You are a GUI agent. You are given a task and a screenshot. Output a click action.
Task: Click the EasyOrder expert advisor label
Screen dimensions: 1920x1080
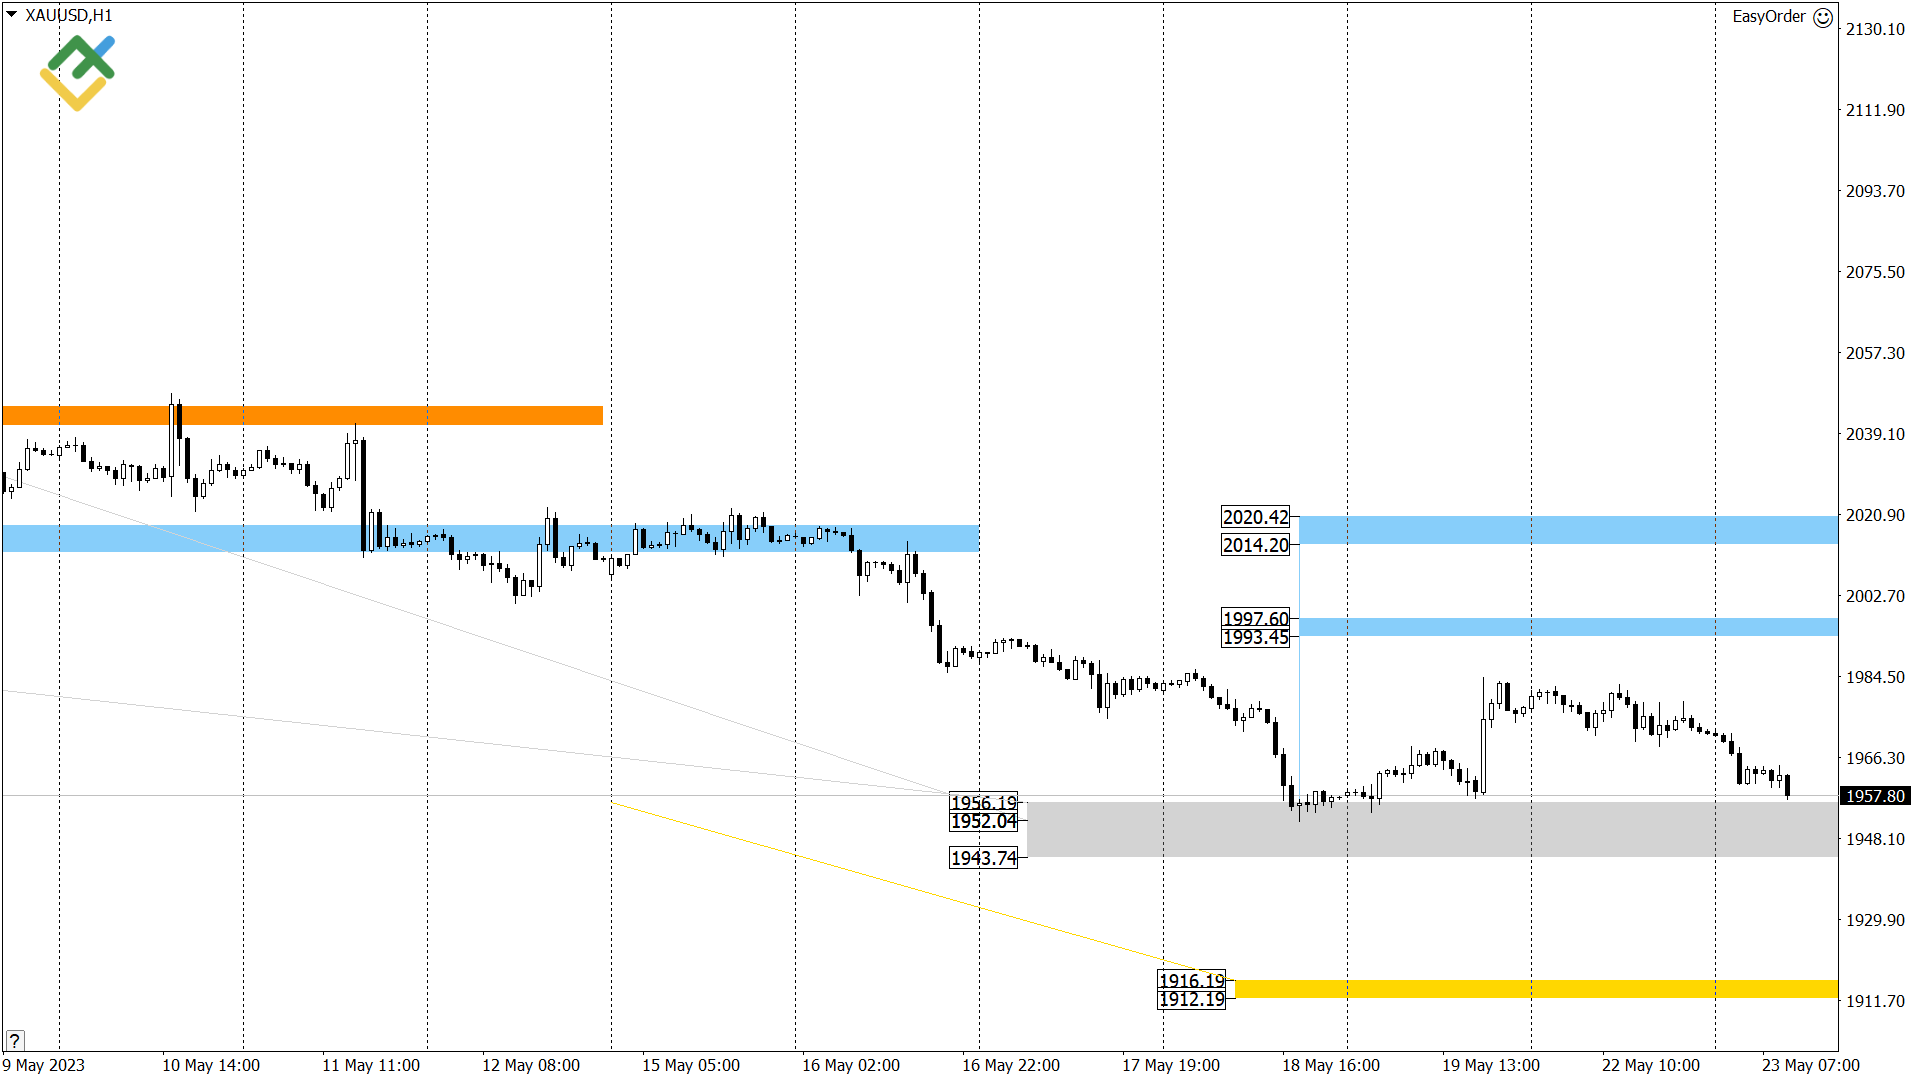pos(1768,16)
